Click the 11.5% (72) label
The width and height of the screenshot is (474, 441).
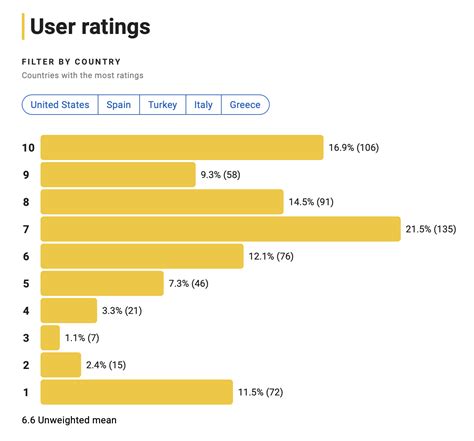pos(260,392)
